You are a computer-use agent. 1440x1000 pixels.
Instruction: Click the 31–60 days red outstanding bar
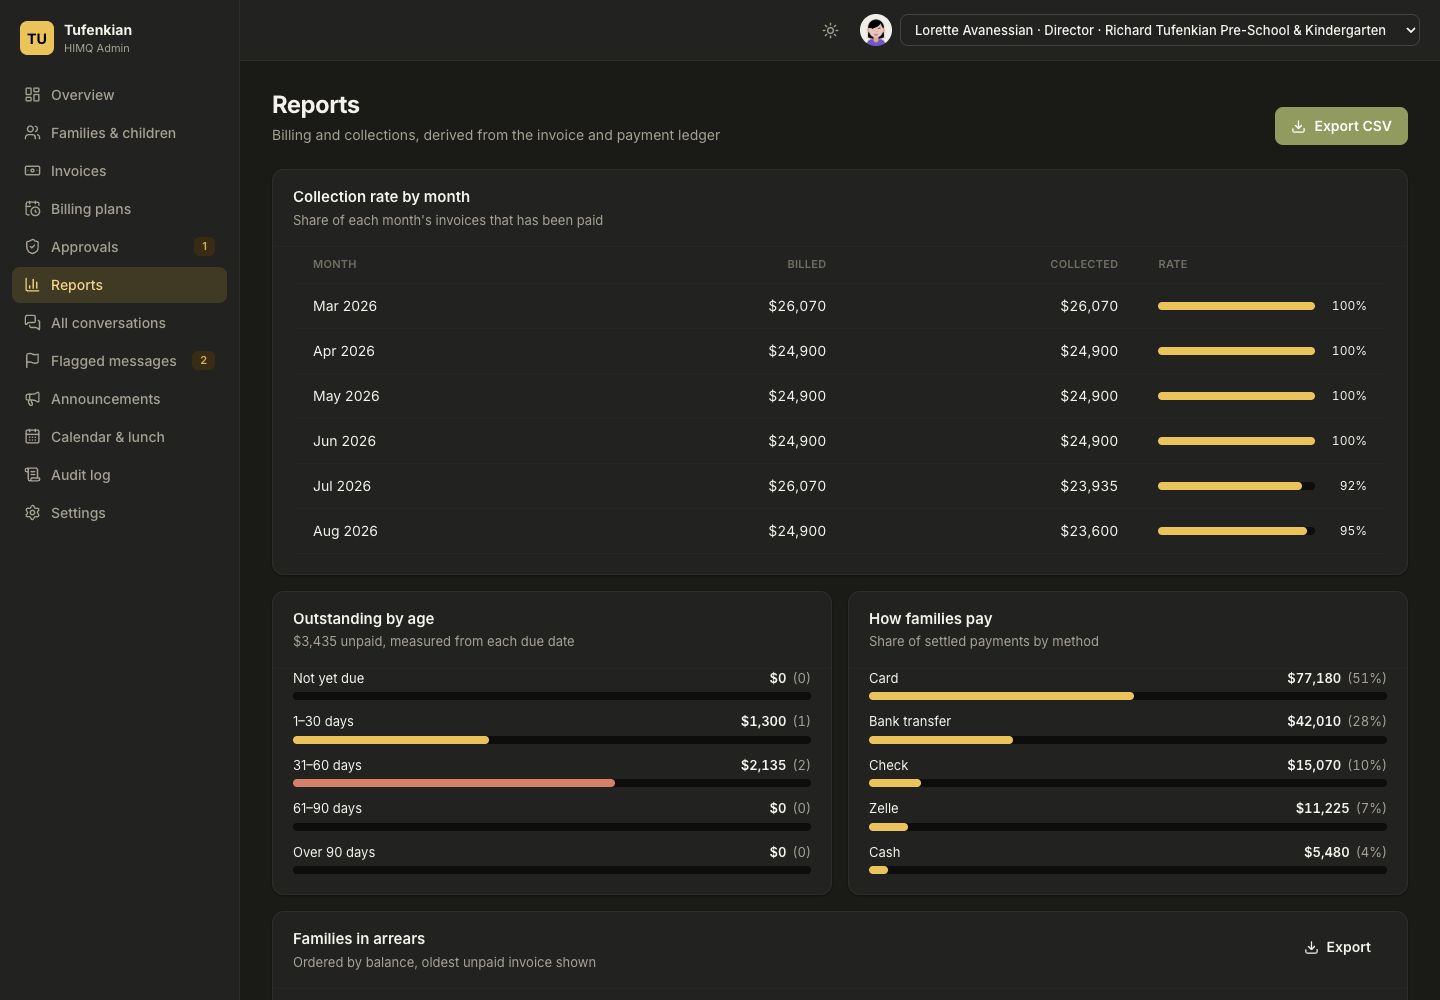(x=454, y=784)
